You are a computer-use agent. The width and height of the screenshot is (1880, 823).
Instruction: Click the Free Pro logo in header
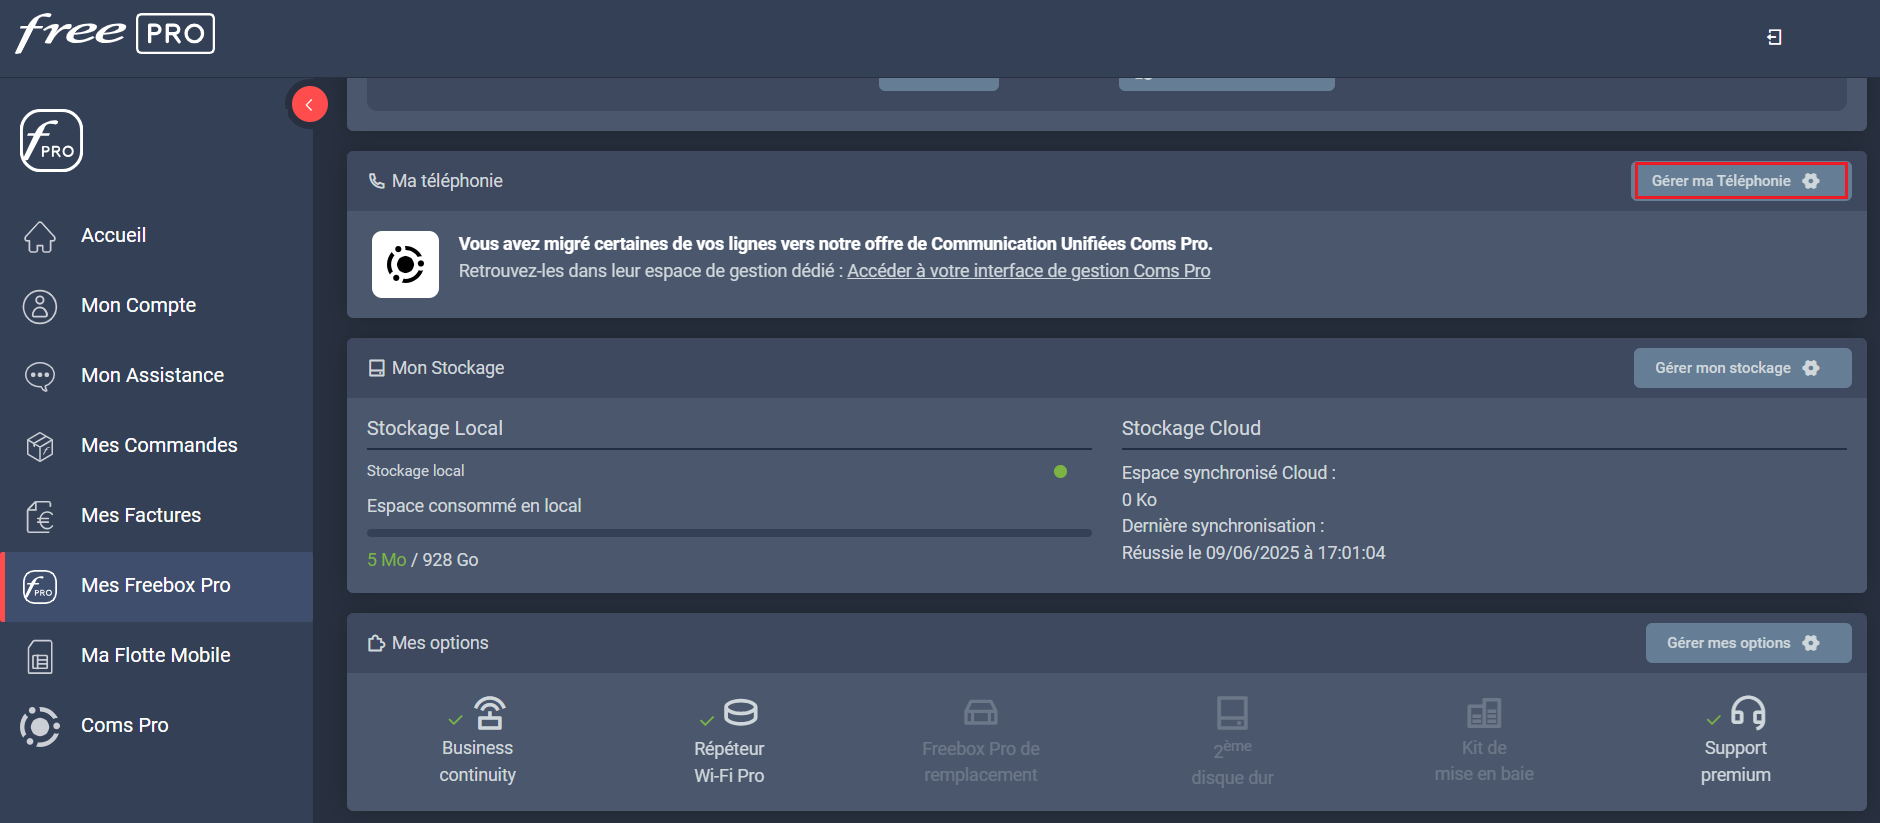(115, 33)
